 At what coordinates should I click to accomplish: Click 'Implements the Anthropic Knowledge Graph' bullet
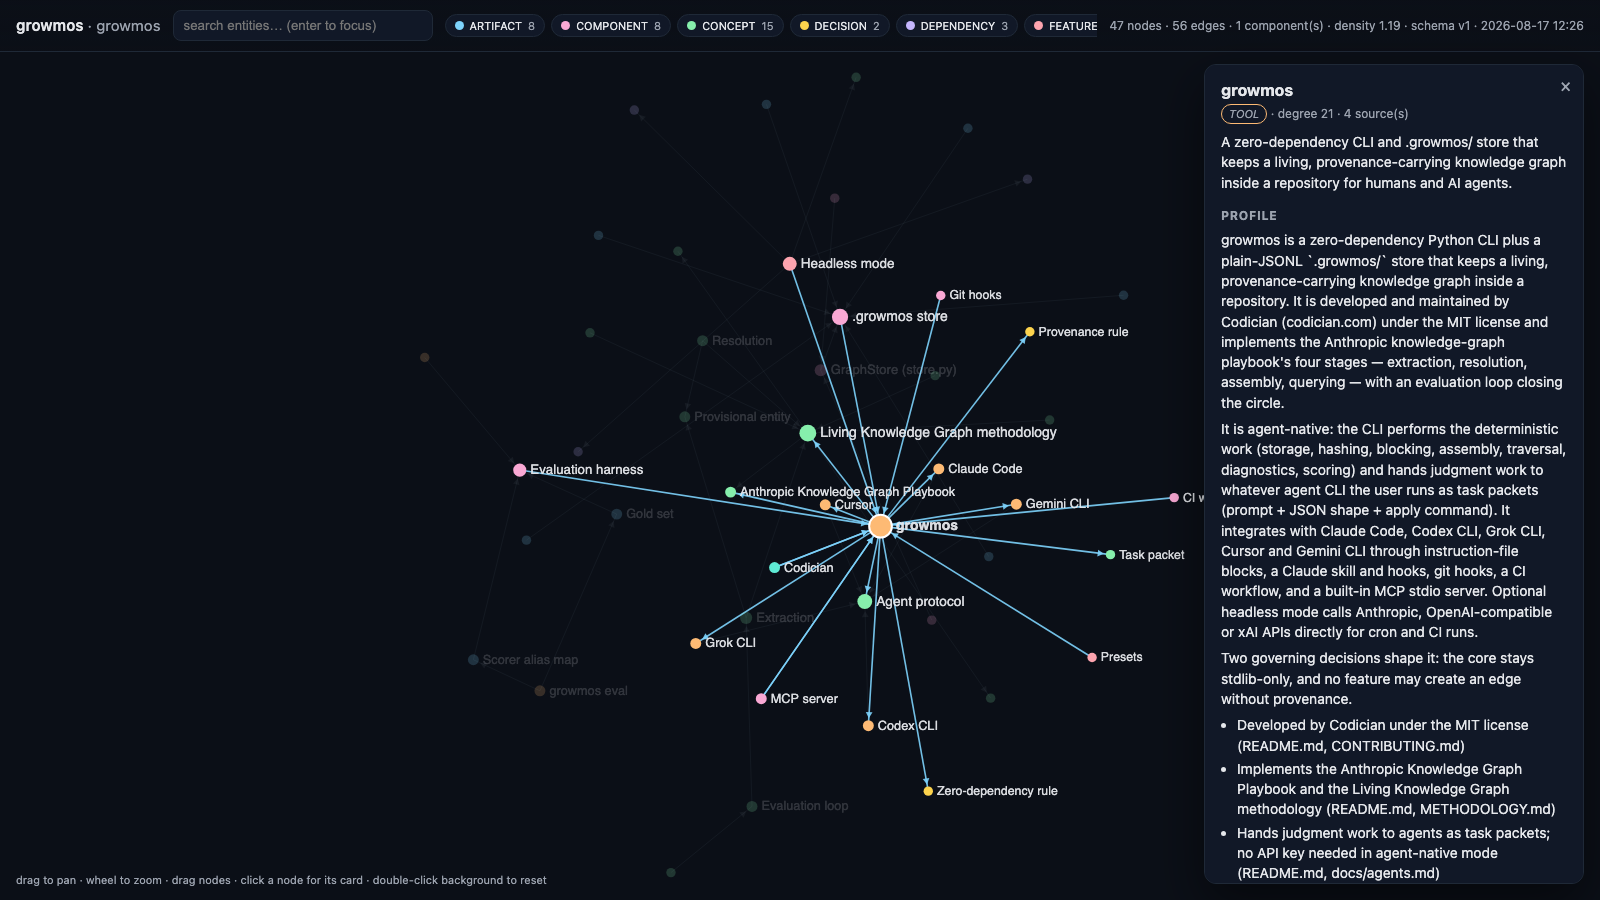tap(1396, 789)
